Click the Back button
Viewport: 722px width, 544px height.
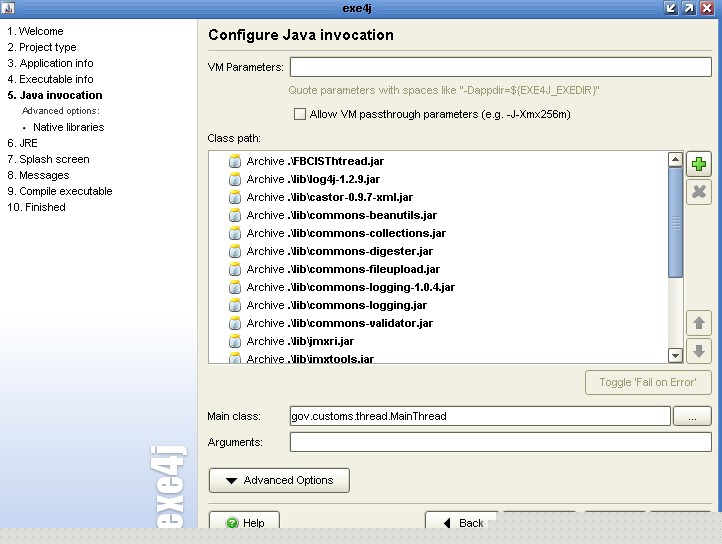click(461, 520)
